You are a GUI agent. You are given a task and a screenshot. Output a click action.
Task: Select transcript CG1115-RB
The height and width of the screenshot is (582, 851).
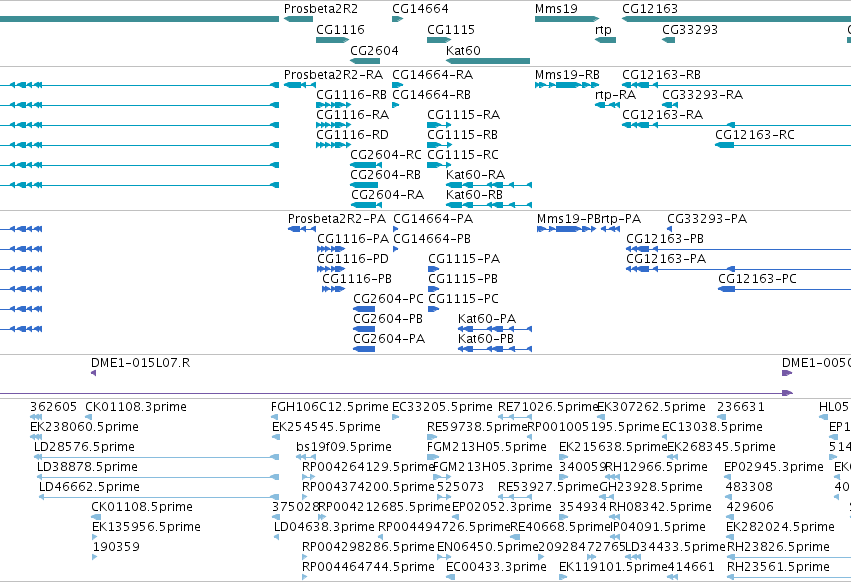coord(462,135)
